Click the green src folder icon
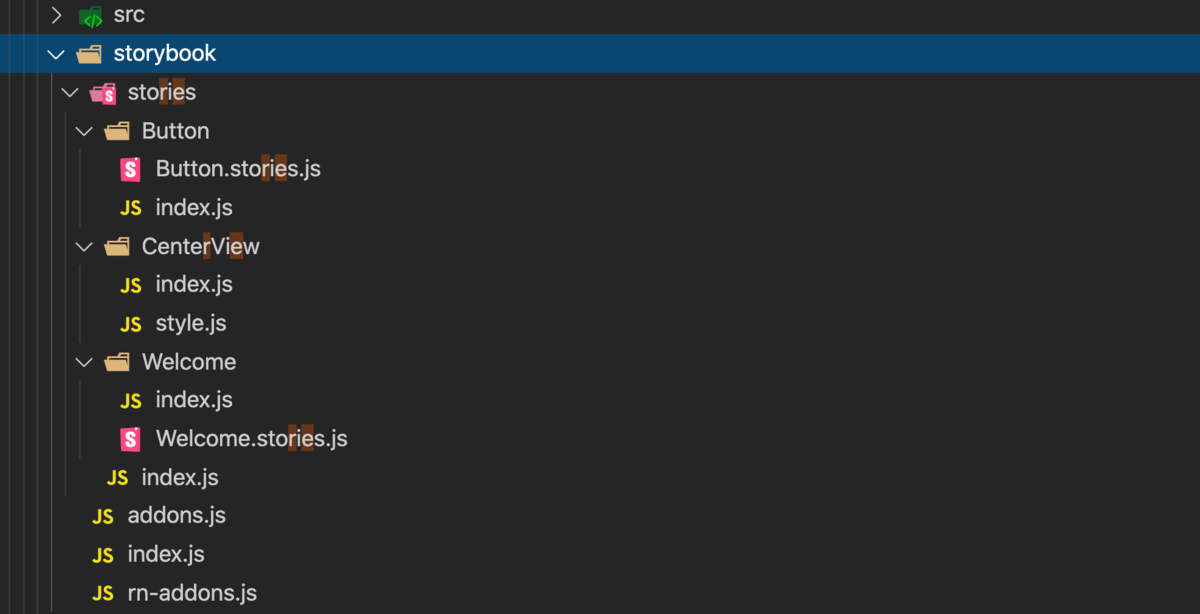 90,16
